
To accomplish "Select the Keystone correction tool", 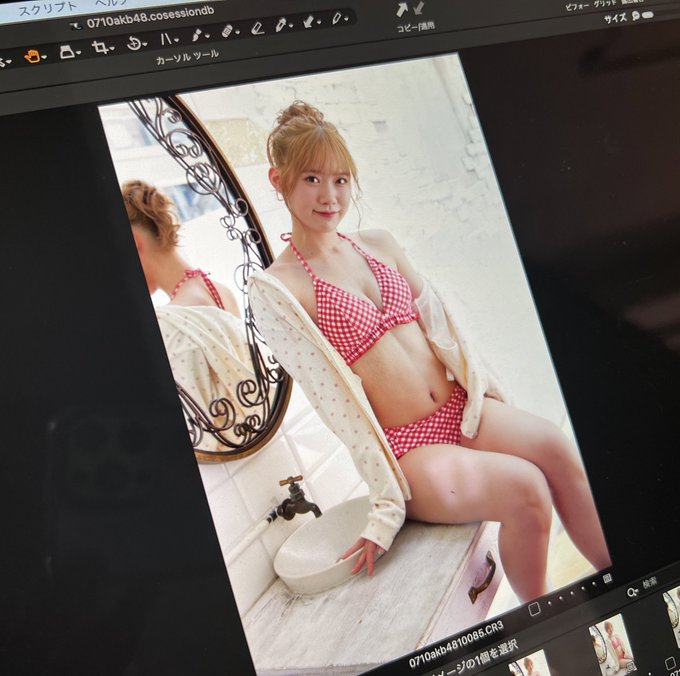I will [67, 52].
